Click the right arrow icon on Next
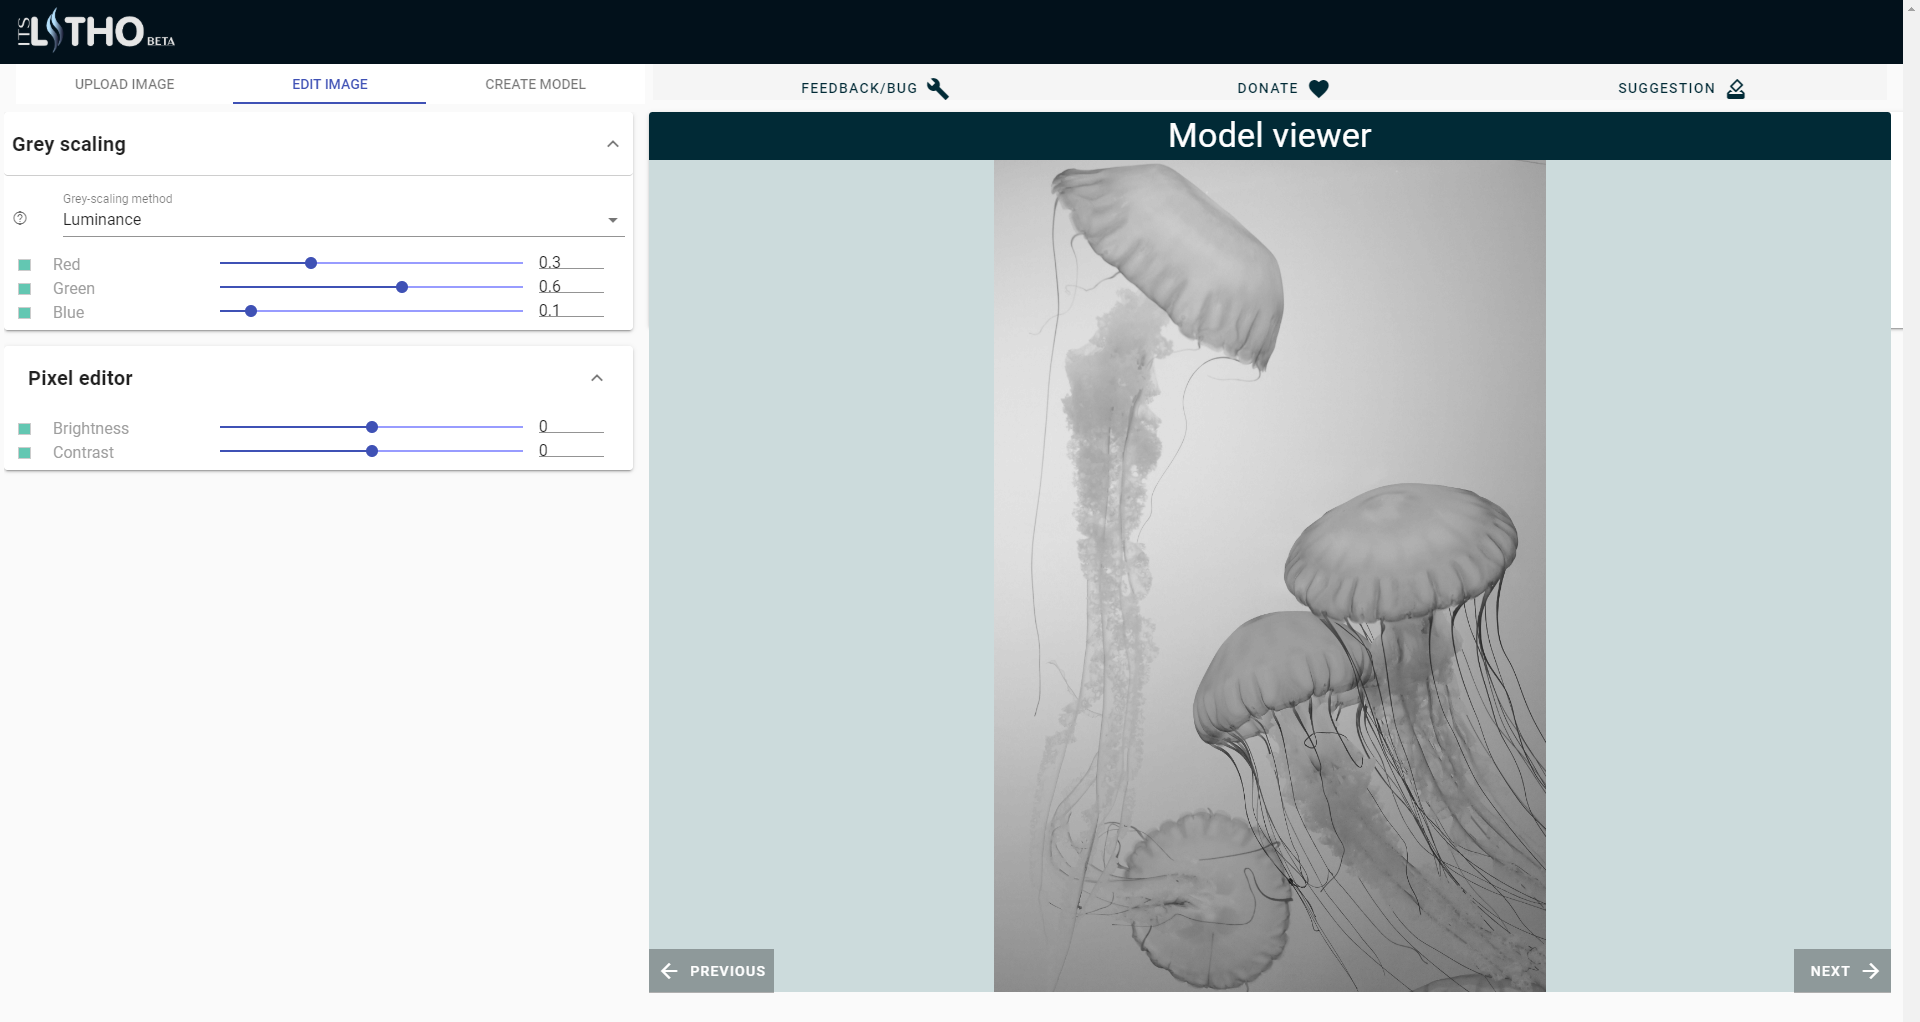Image resolution: width=1920 pixels, height=1022 pixels. [x=1871, y=971]
